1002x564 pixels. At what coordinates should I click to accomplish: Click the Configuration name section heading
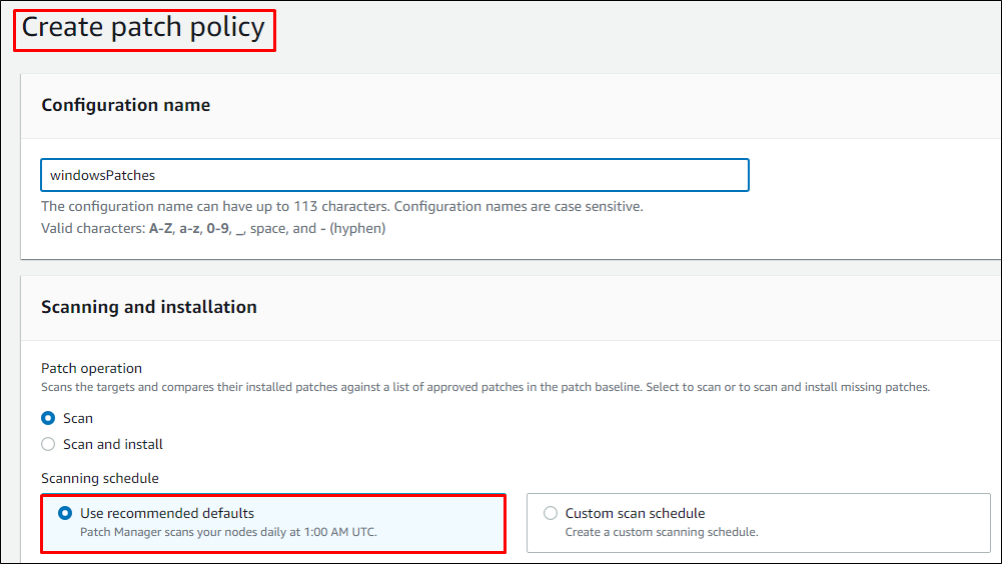[125, 105]
